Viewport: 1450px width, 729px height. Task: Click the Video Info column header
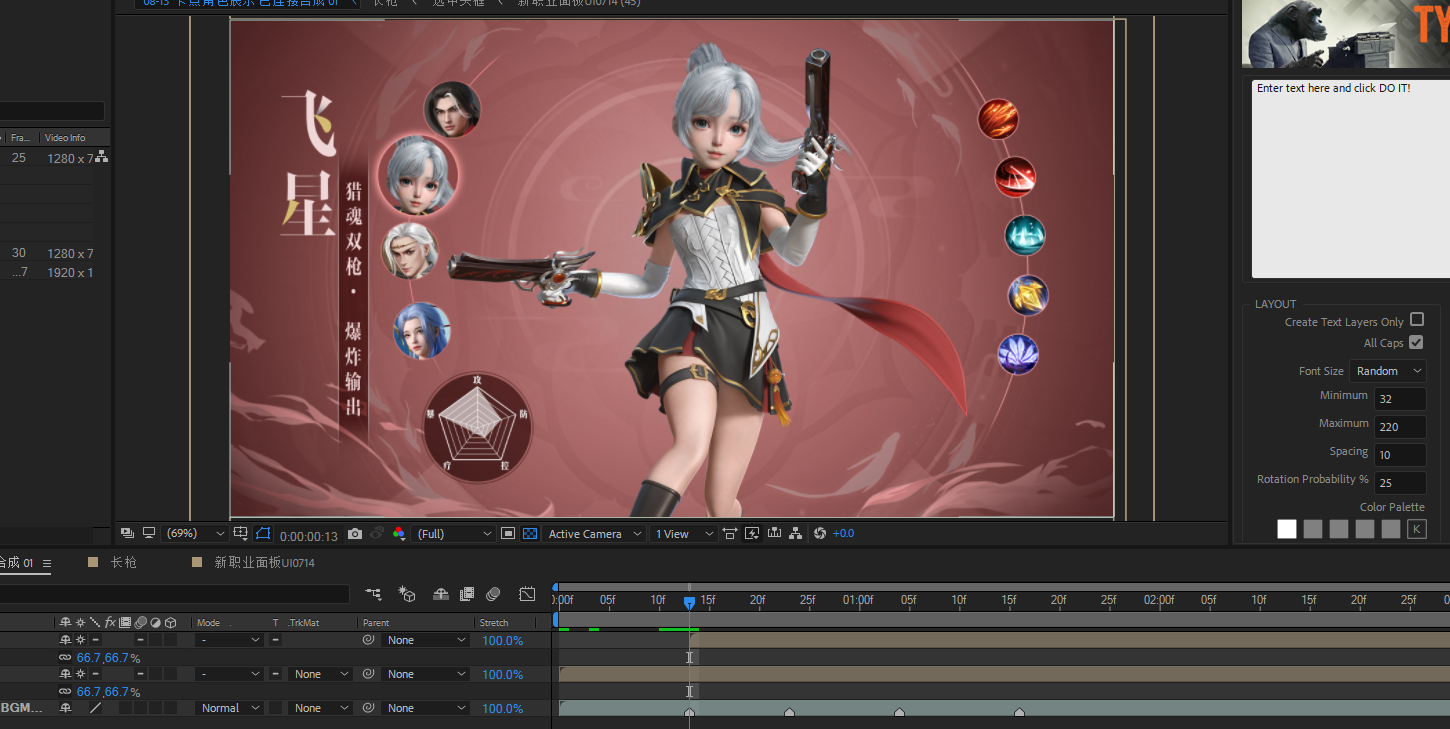(x=65, y=138)
